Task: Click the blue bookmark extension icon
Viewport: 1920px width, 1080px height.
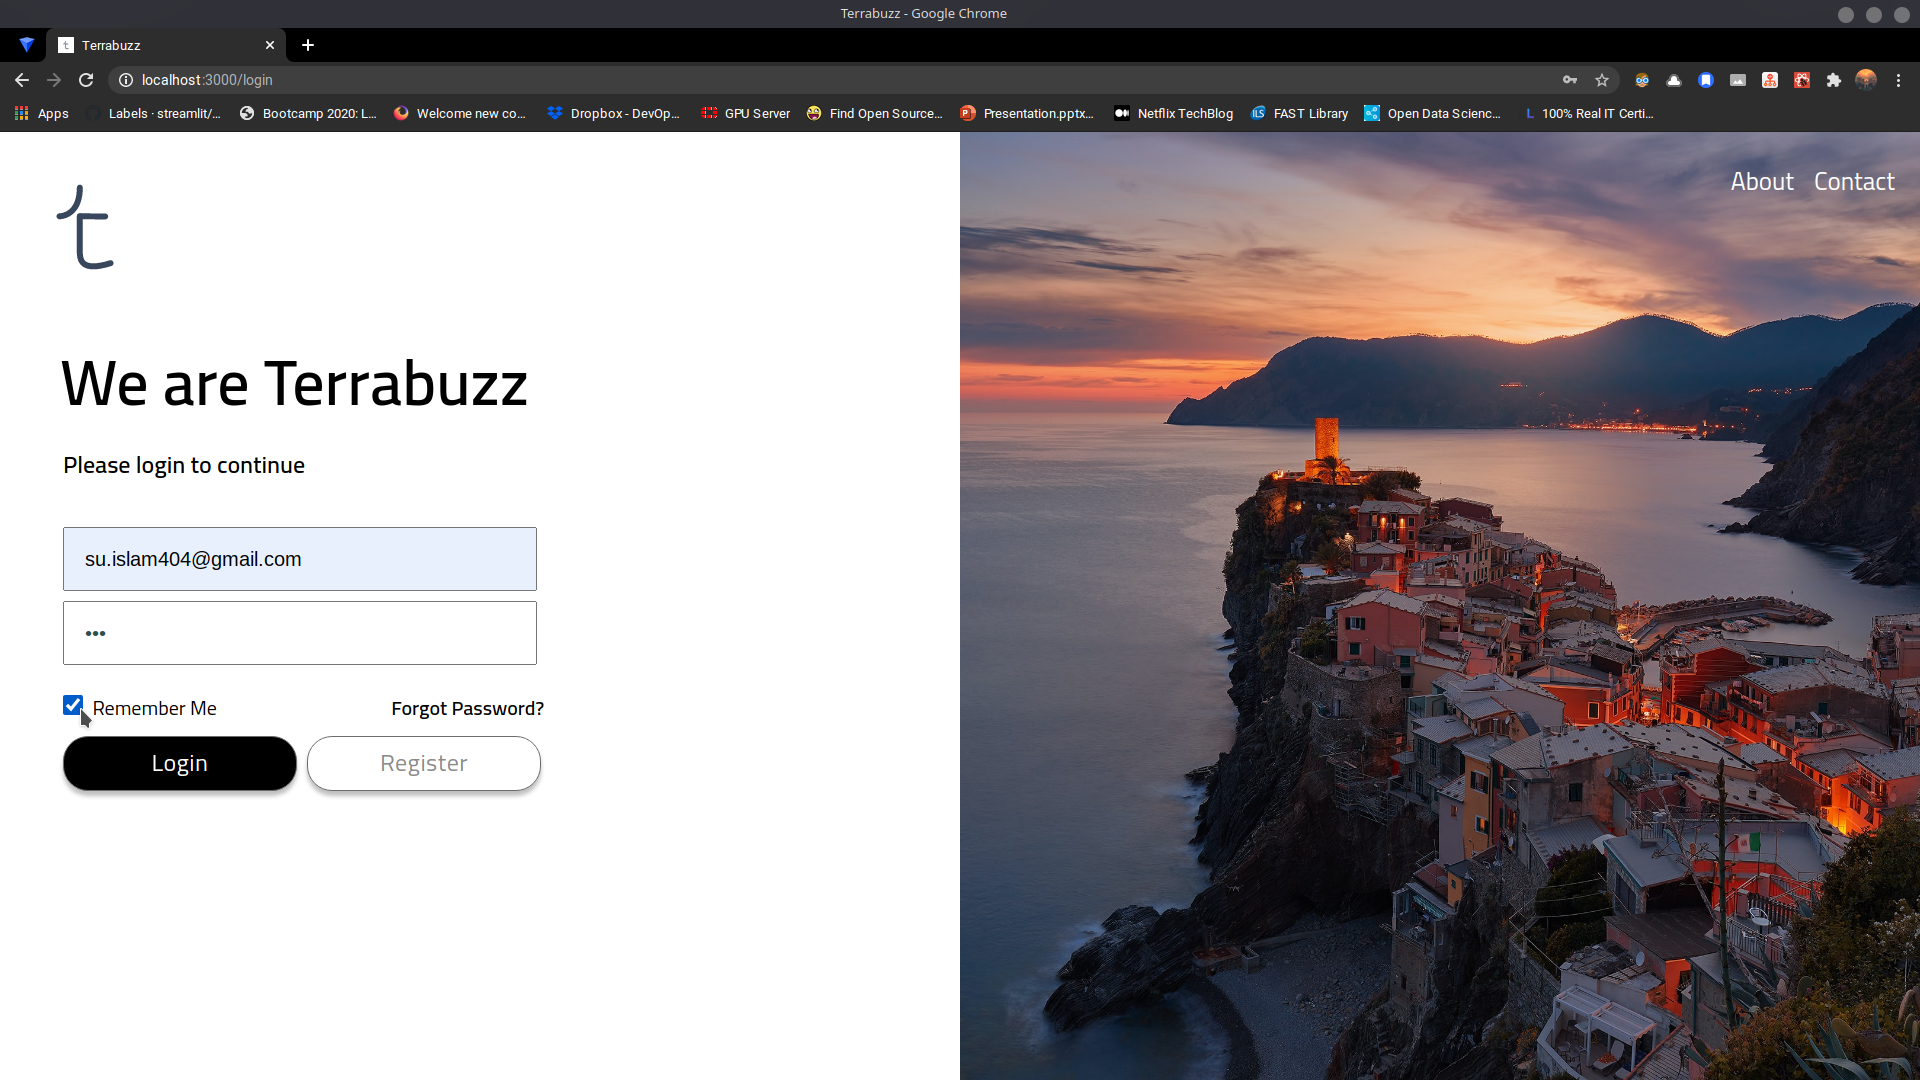Action: (1706, 80)
